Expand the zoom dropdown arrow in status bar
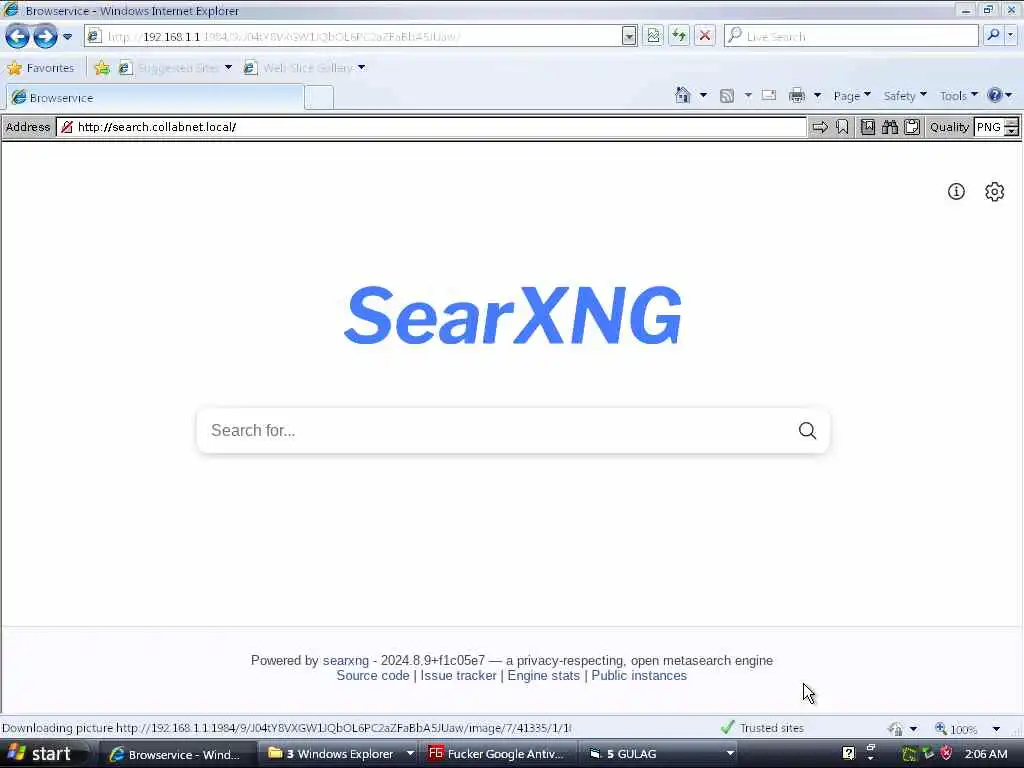The height and width of the screenshot is (768, 1024). tap(996, 728)
